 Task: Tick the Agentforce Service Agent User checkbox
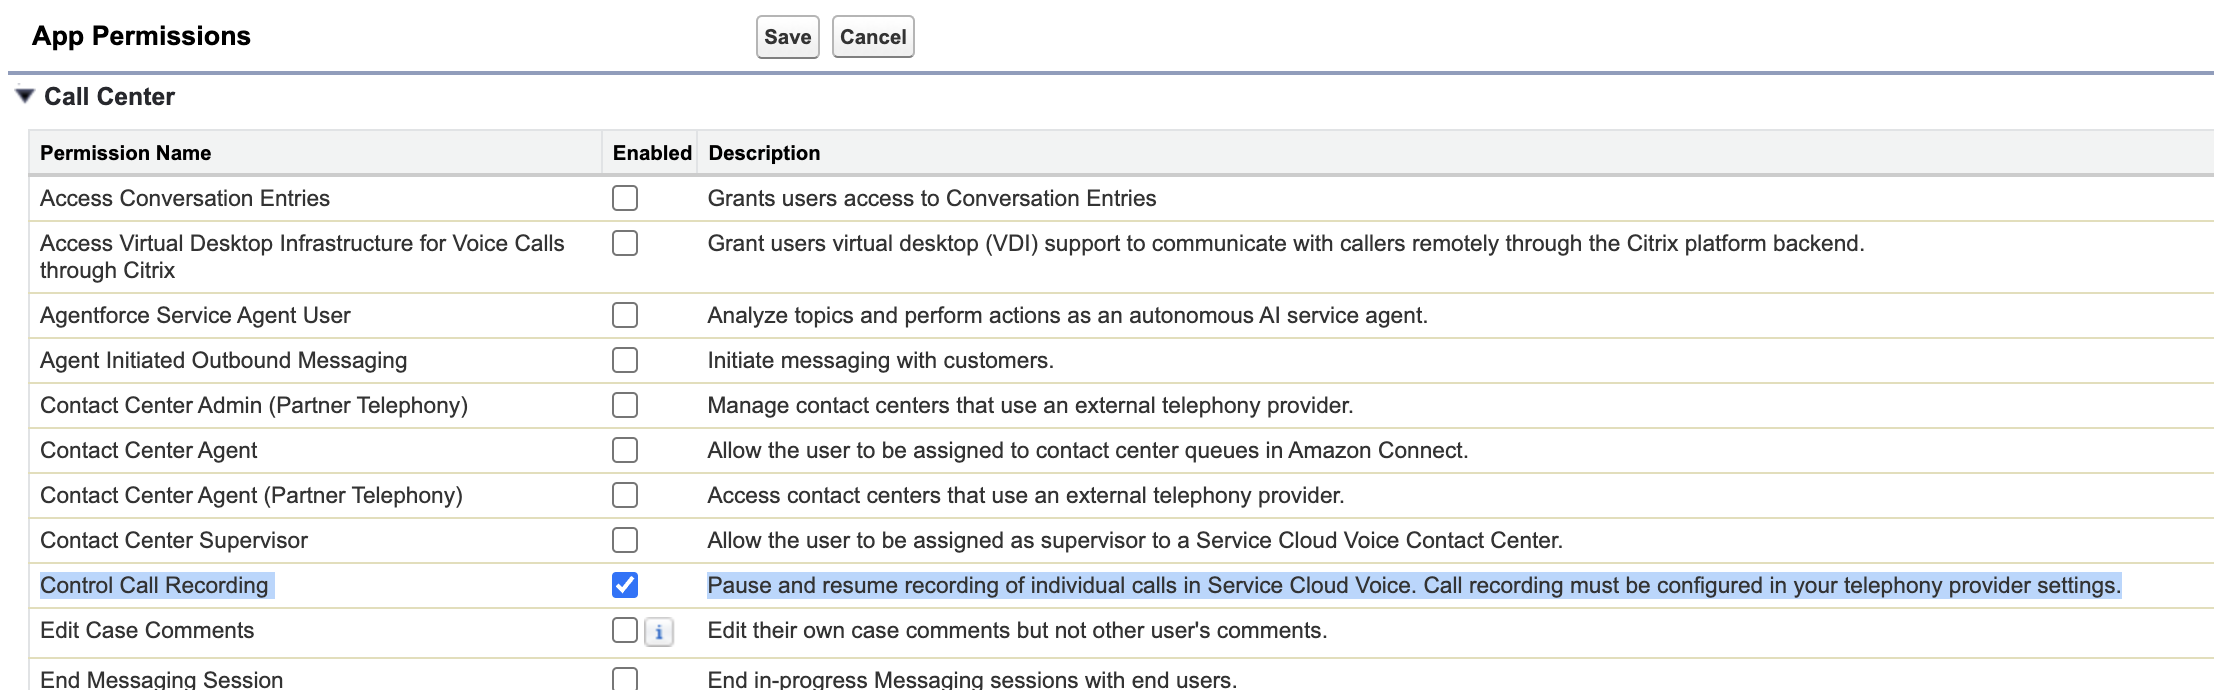625,315
